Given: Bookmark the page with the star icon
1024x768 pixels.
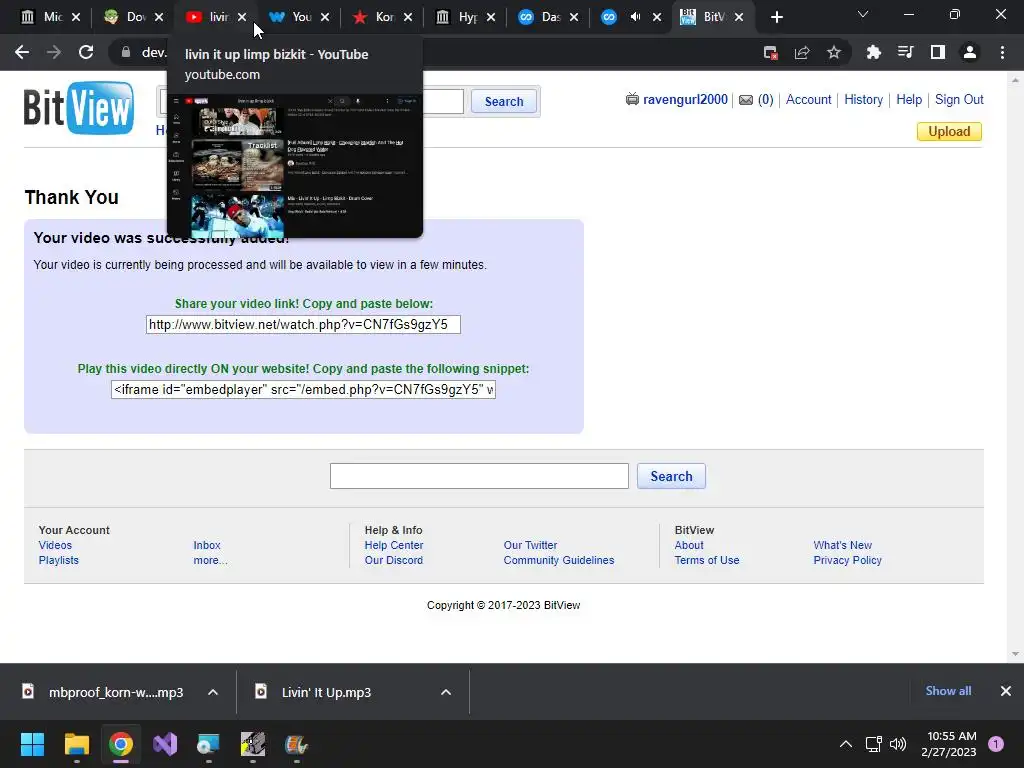Looking at the screenshot, I should point(834,52).
